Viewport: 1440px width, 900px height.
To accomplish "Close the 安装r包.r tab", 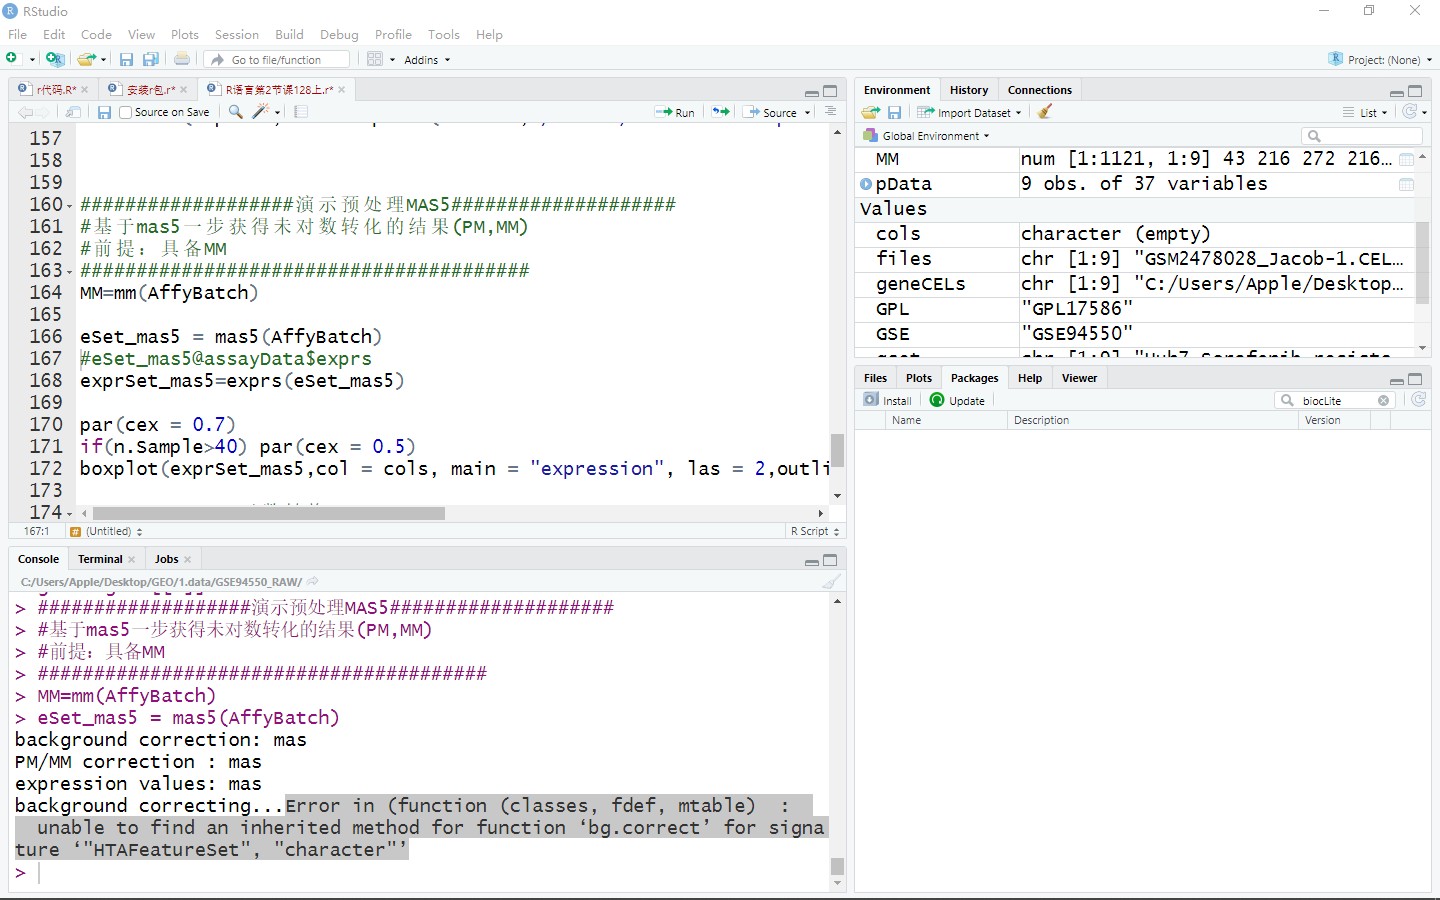I will pos(184,90).
